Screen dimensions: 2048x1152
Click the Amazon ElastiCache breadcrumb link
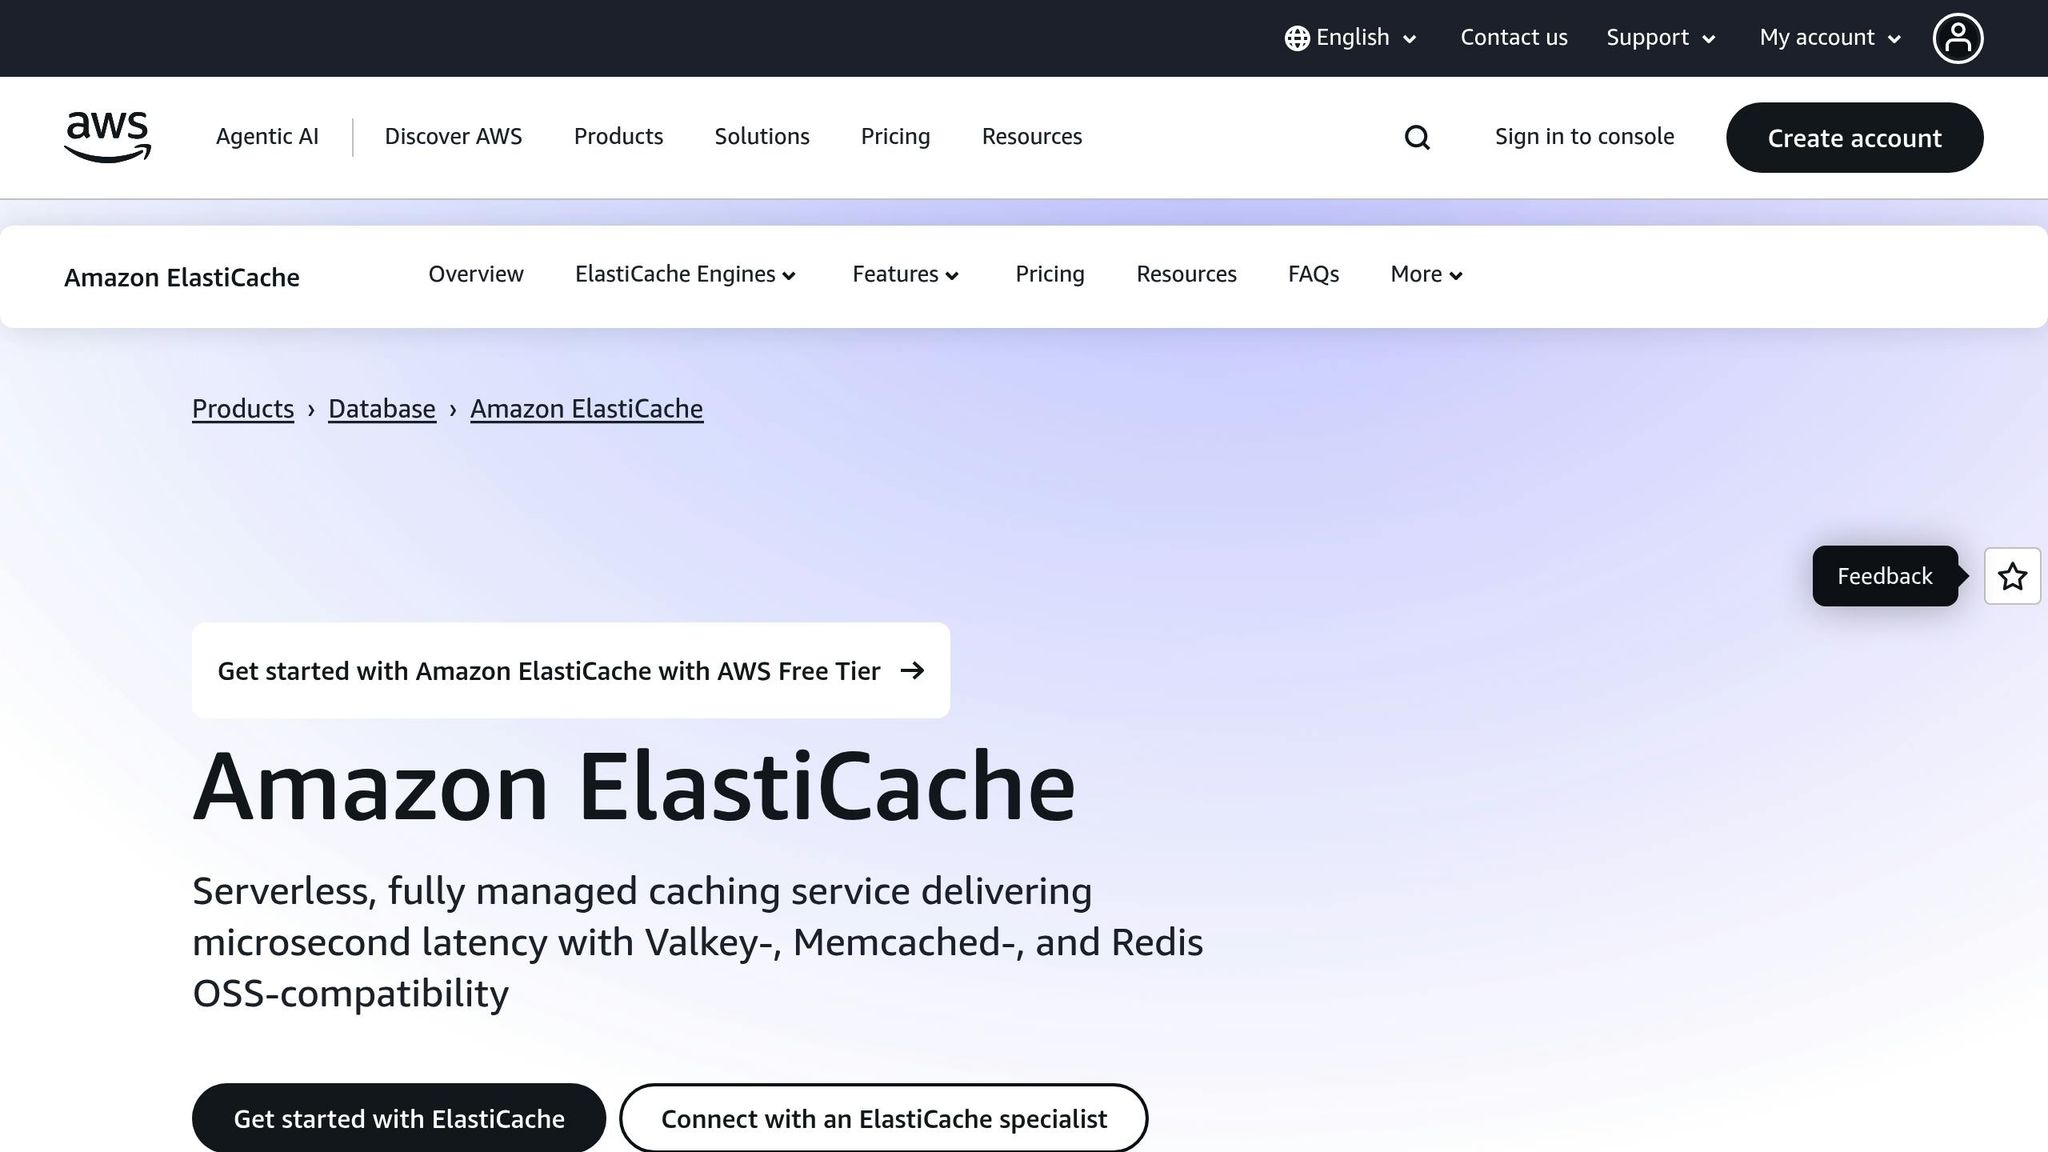587,409
